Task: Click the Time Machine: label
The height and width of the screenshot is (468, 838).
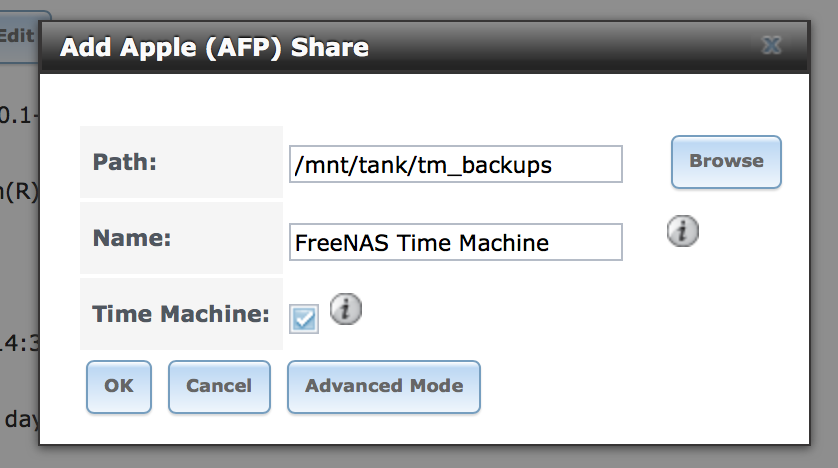Action: coord(181,314)
